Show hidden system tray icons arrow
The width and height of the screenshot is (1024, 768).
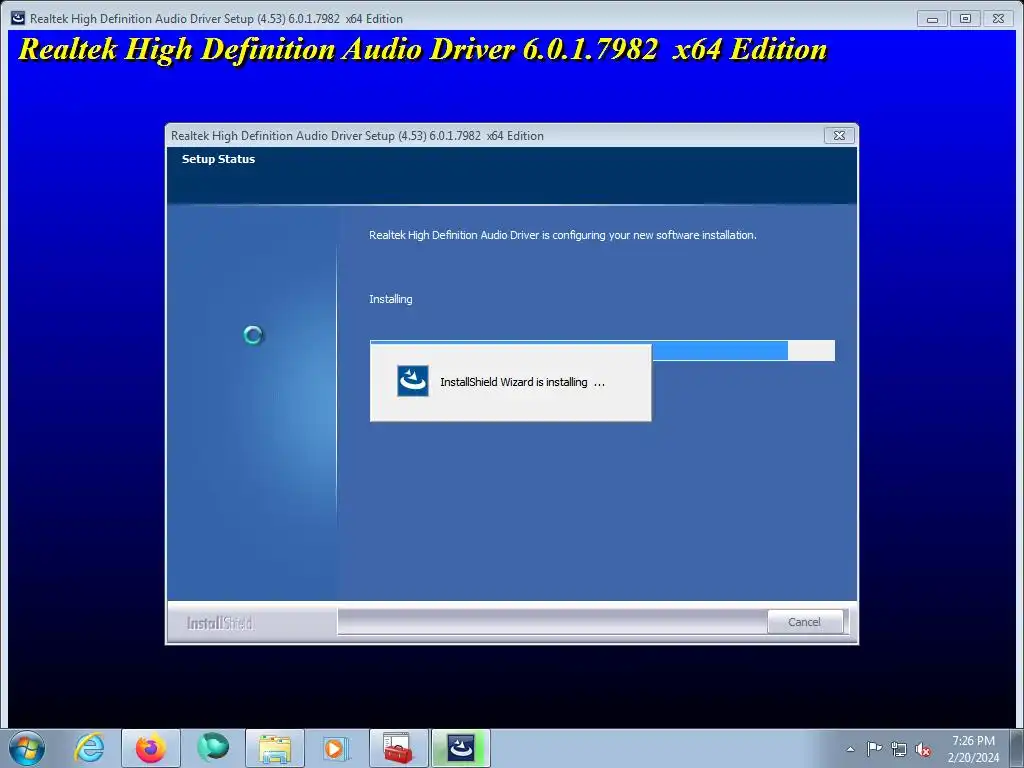tap(850, 749)
